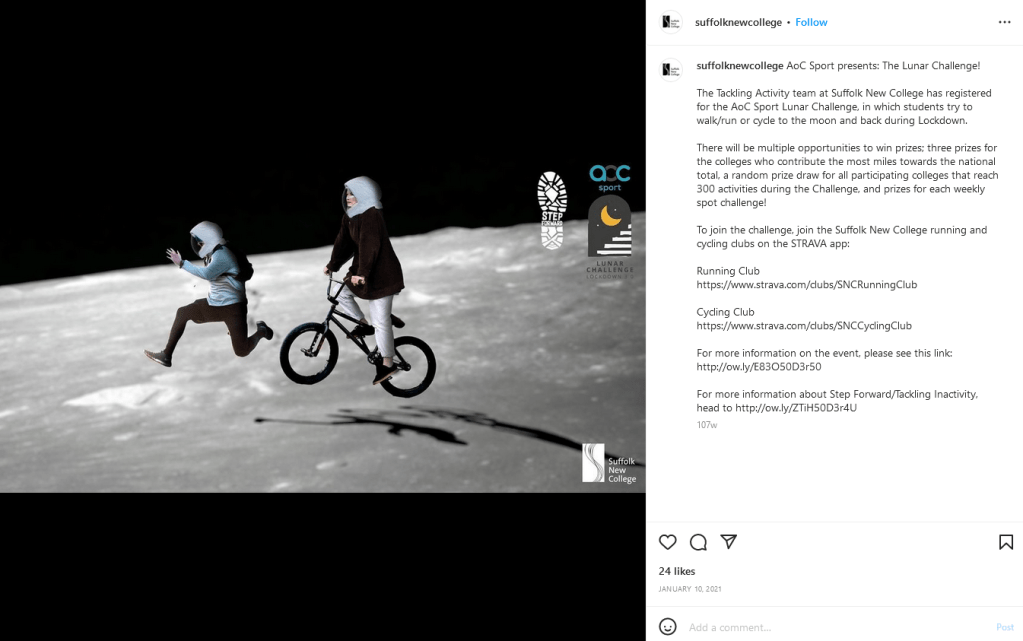This screenshot has width=1023, height=641.
Task: Click the January 10, 2021 date stamp
Action: pos(689,589)
